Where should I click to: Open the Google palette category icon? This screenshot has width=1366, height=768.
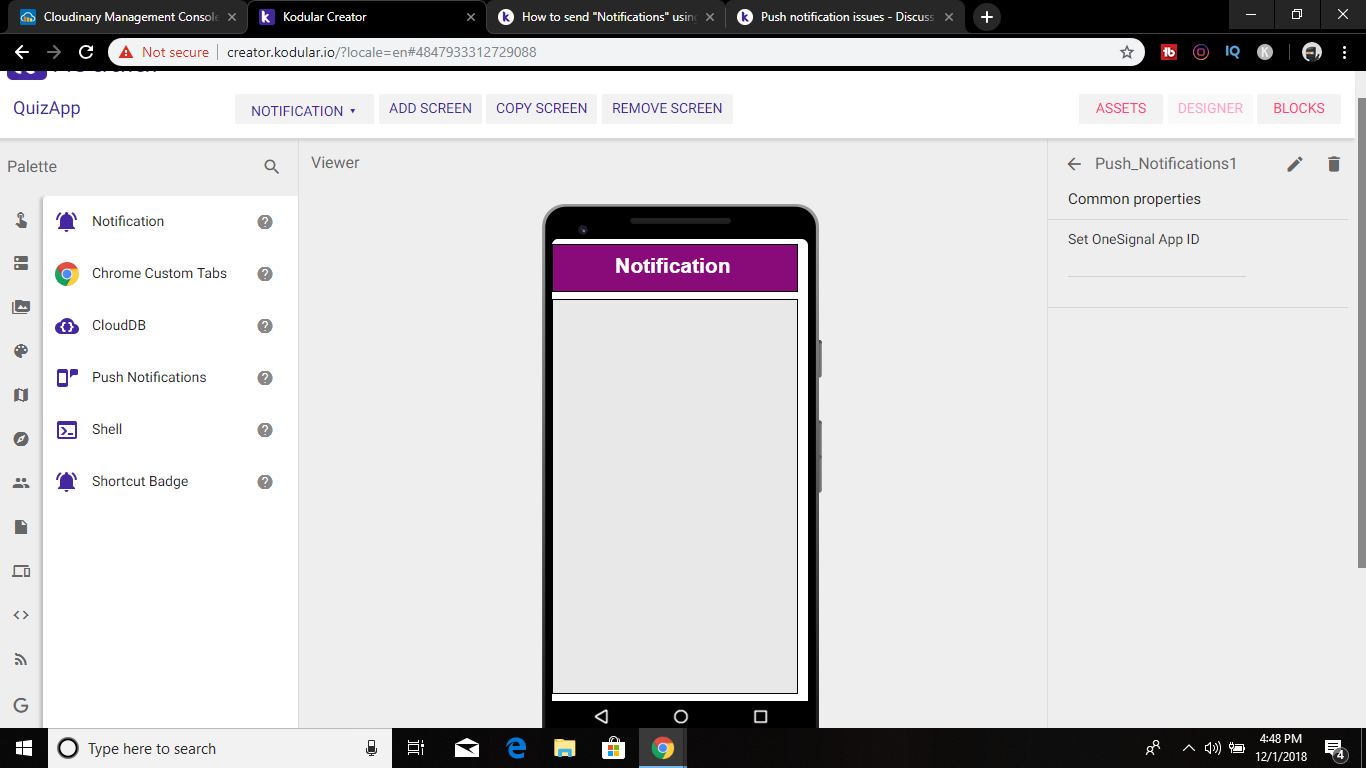21,705
